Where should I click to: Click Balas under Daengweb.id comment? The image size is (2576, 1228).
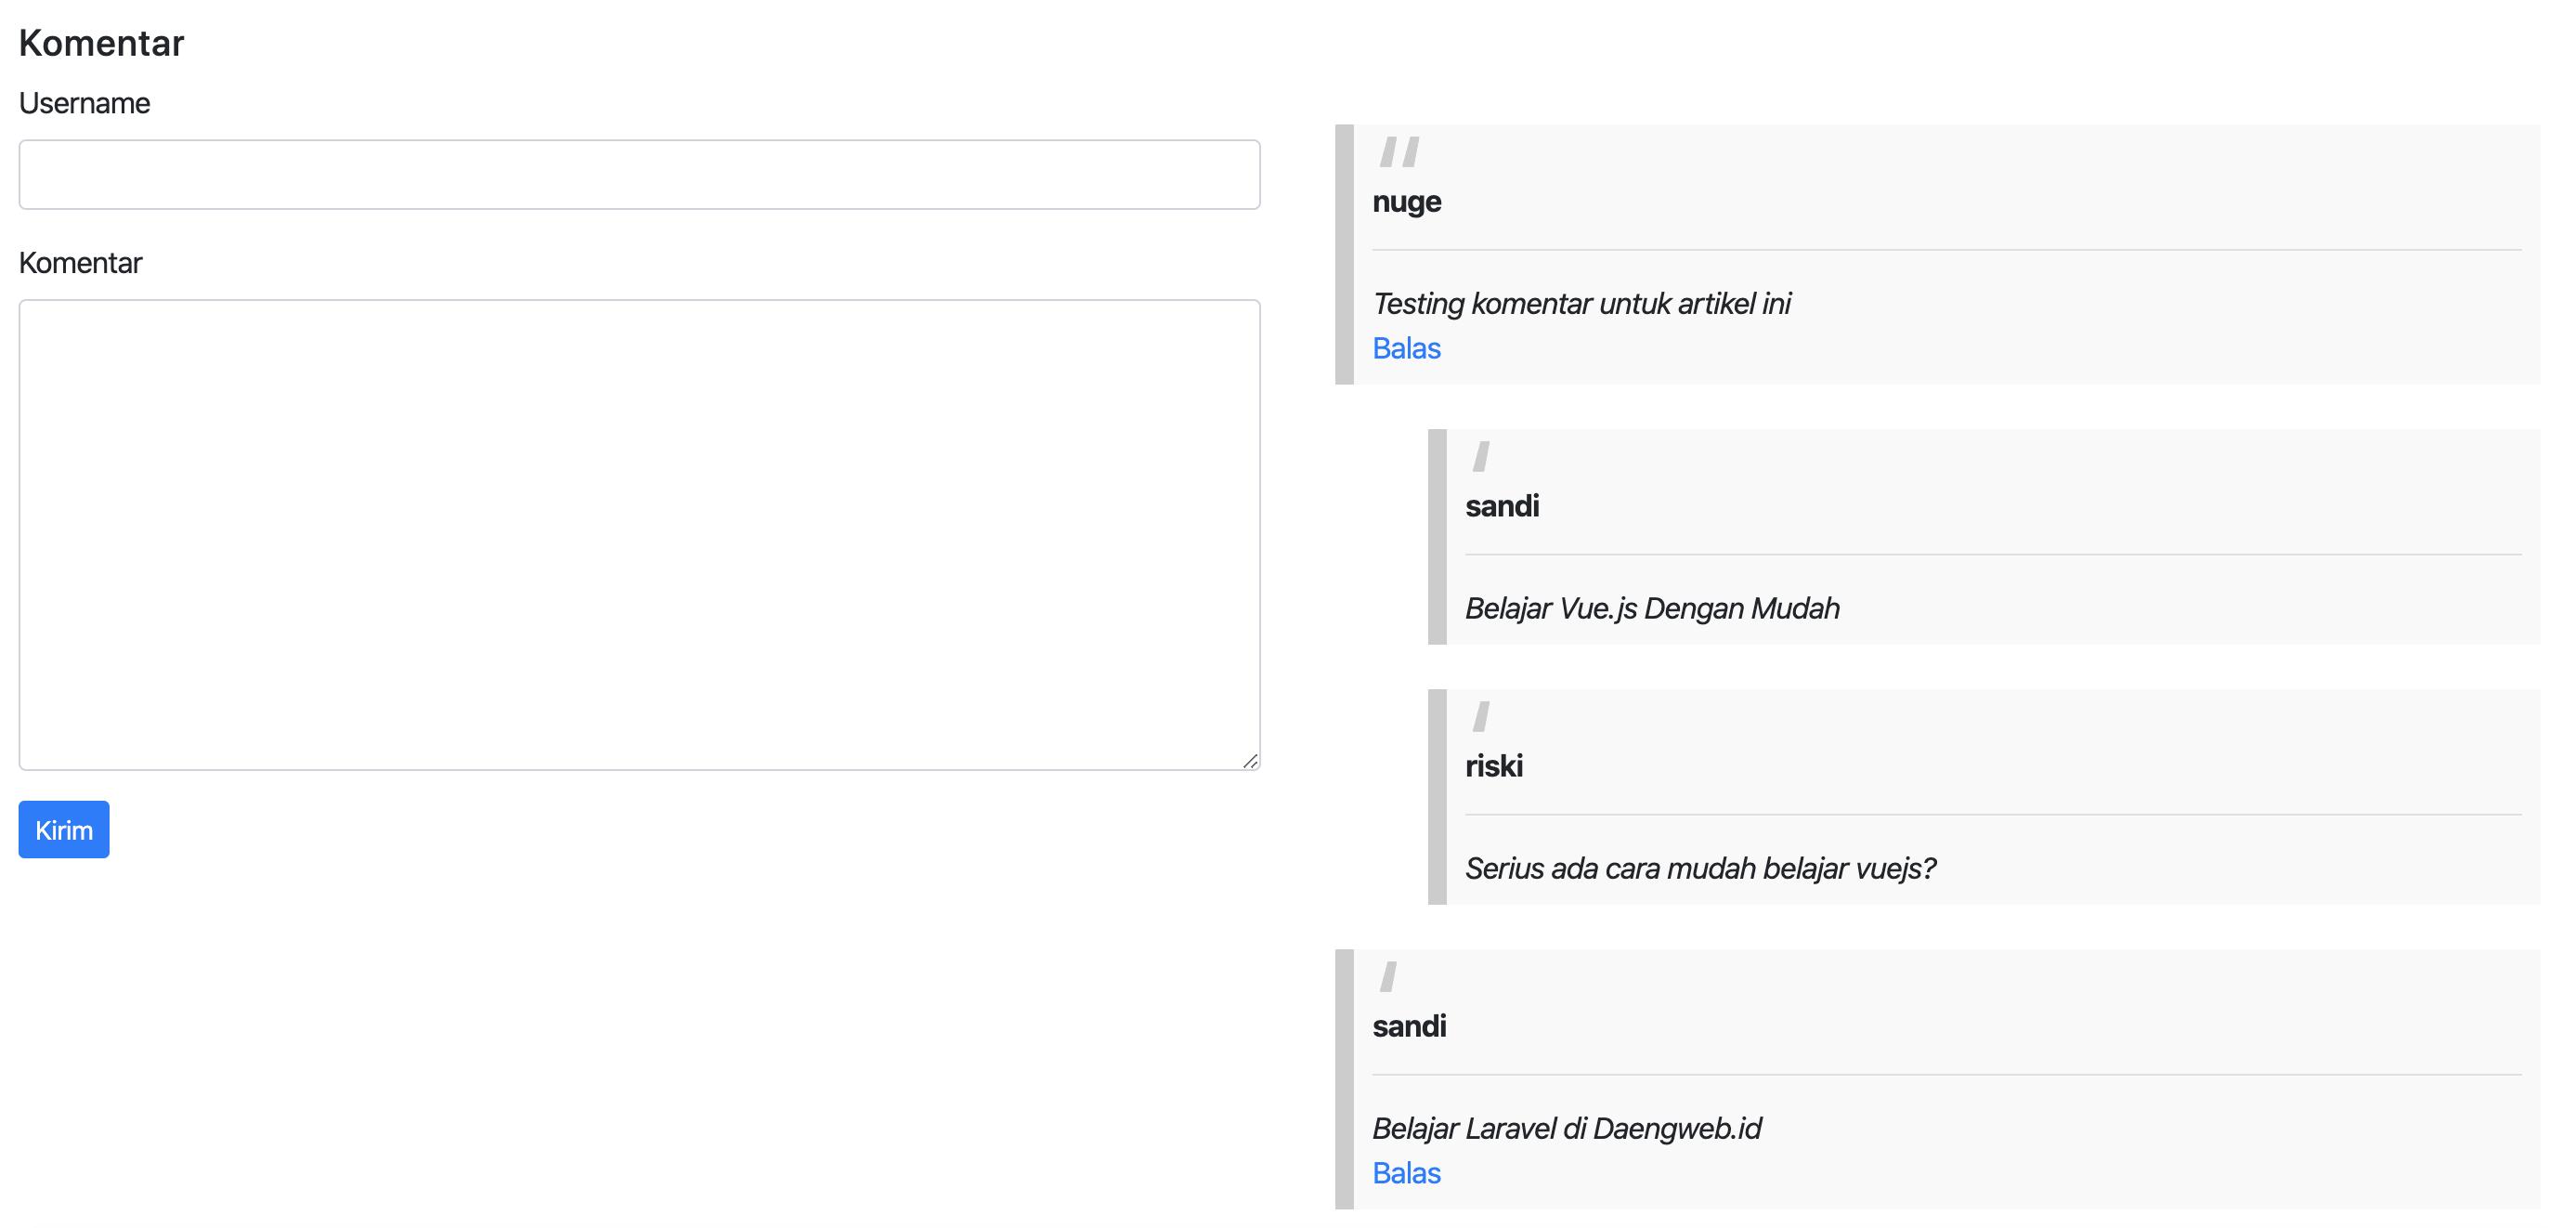click(1405, 1173)
